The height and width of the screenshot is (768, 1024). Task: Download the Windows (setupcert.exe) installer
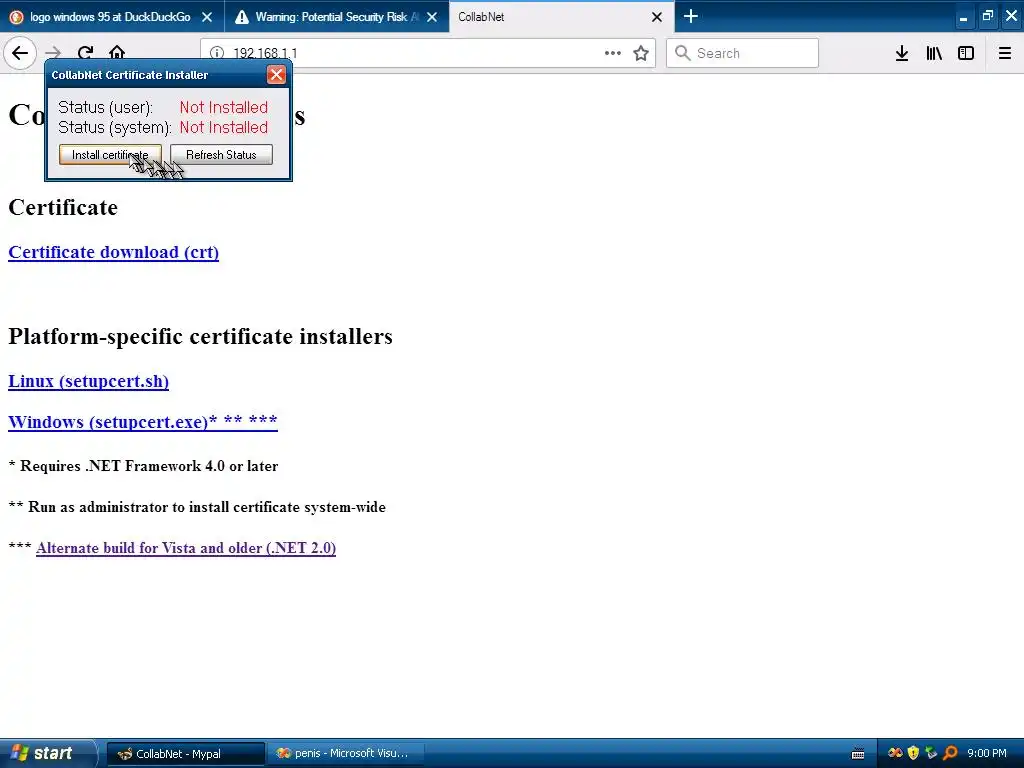coord(142,422)
